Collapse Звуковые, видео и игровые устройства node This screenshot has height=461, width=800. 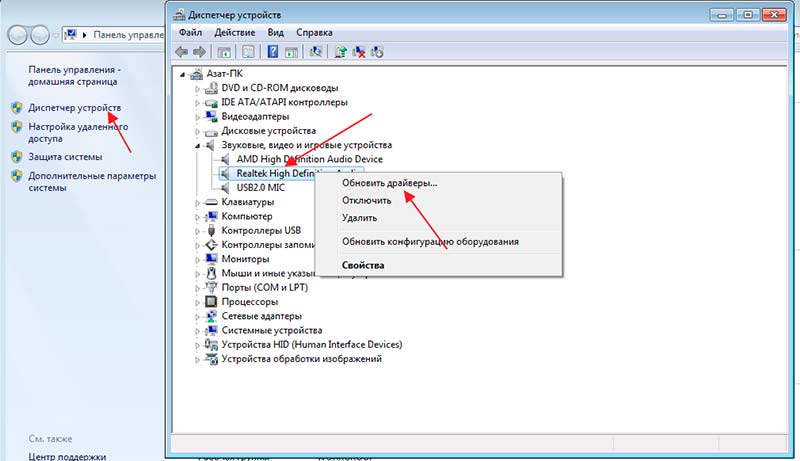click(197, 146)
